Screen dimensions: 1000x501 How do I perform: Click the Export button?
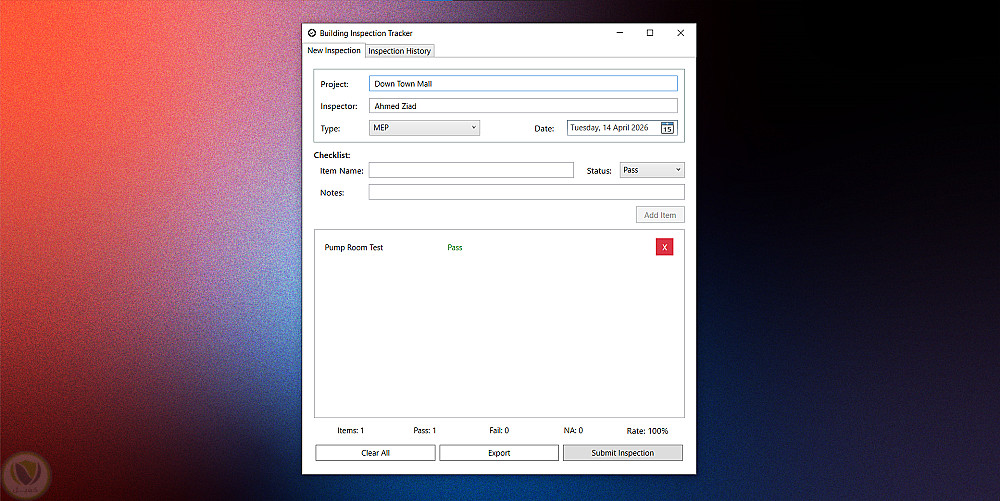point(499,453)
